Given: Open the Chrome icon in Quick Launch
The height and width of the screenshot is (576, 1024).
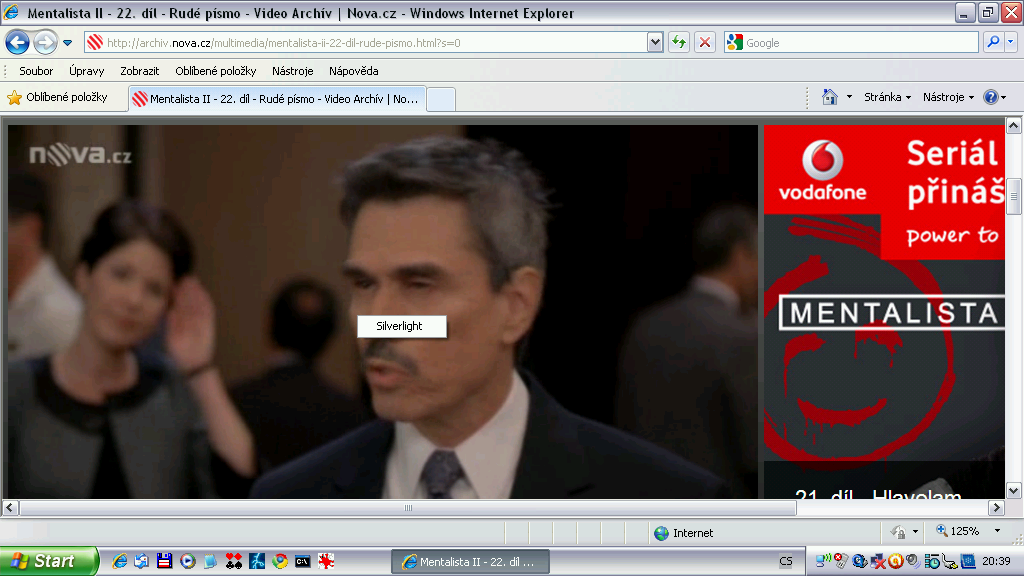Looking at the screenshot, I should click(280, 561).
